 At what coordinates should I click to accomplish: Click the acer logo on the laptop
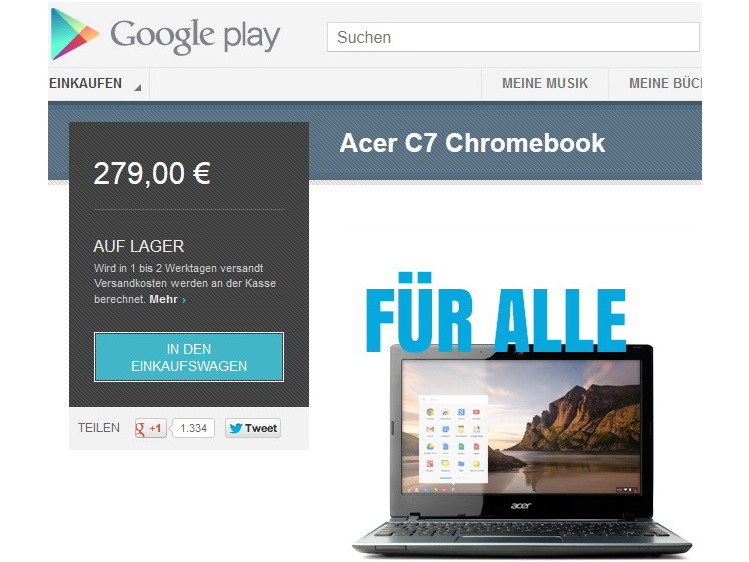[x=521, y=505]
